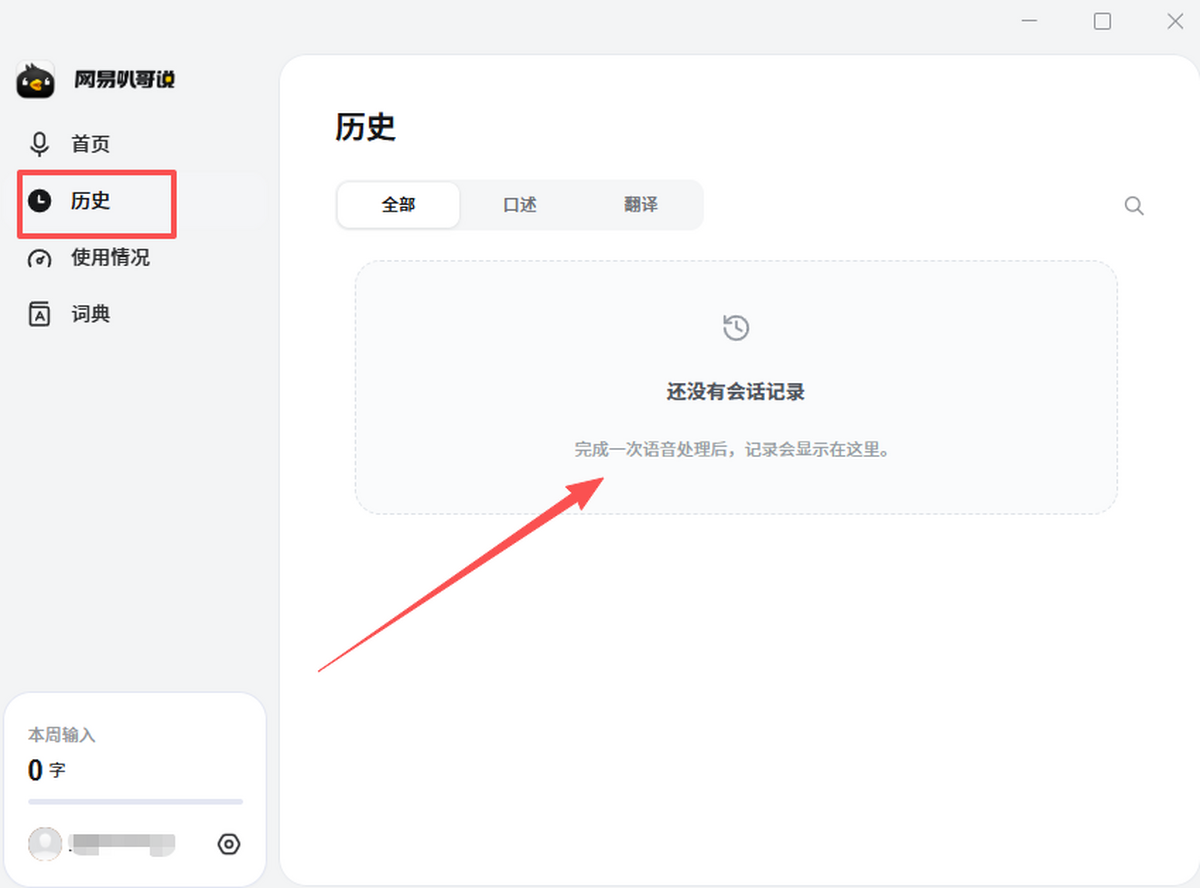Open settings via the gear icon

click(229, 844)
